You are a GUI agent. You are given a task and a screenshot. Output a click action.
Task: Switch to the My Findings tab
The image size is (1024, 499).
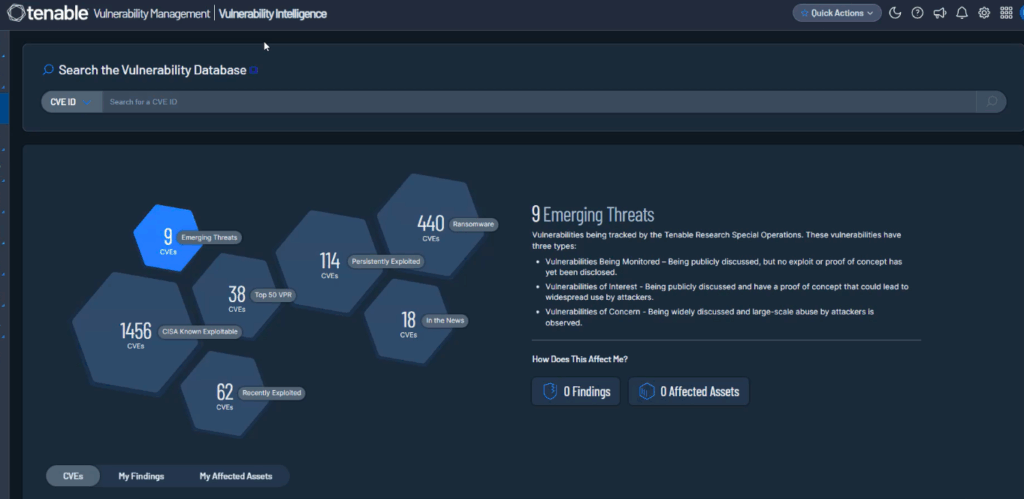point(141,476)
